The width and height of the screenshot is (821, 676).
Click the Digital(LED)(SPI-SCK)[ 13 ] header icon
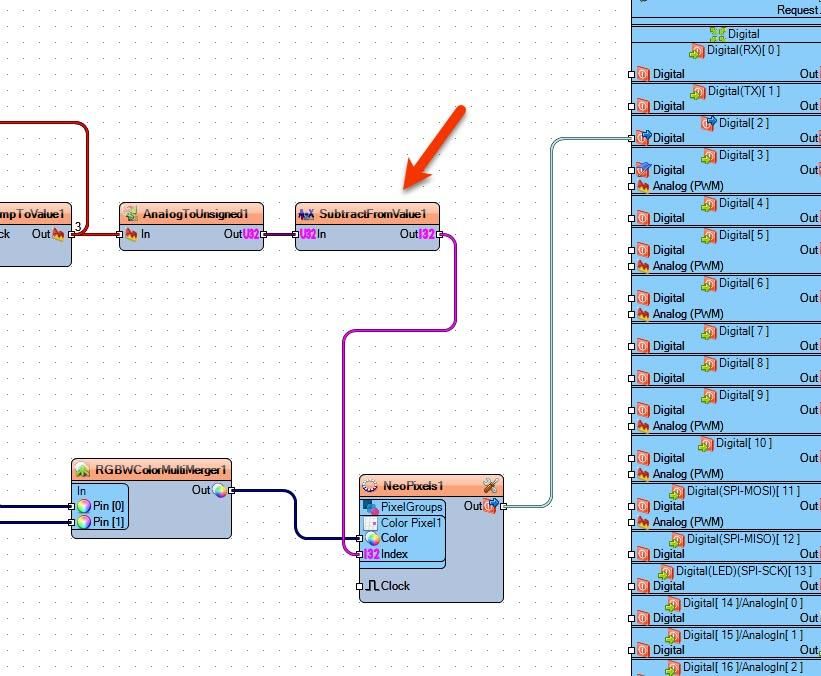pyautogui.click(x=666, y=572)
